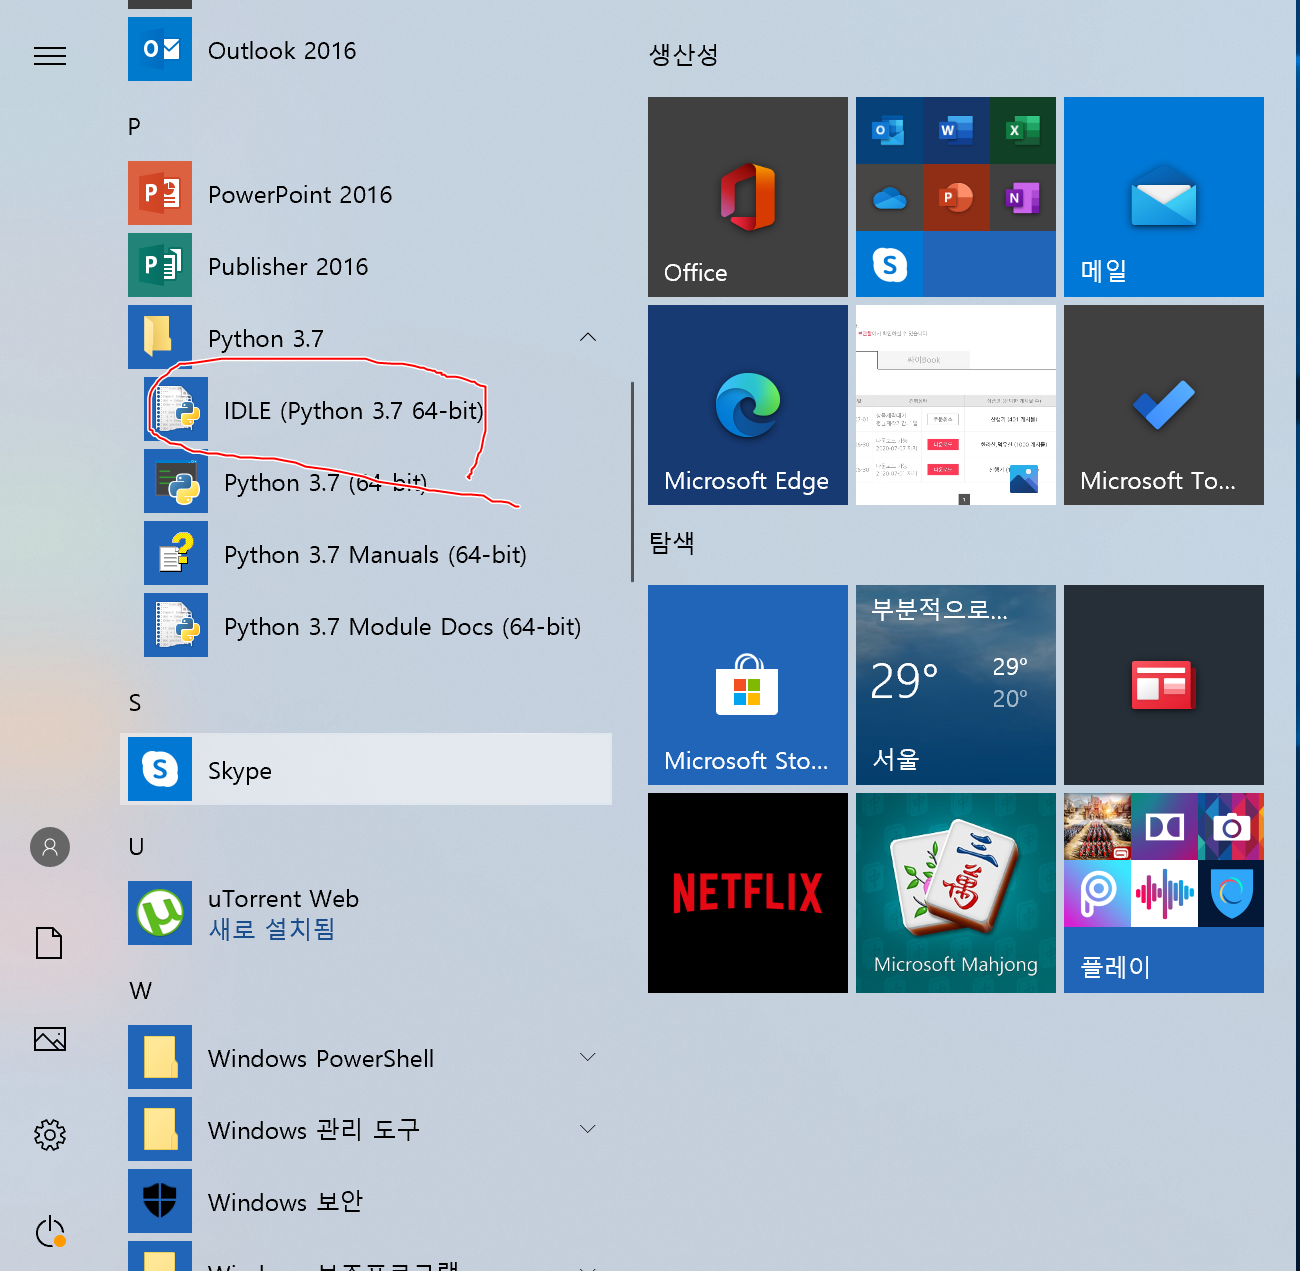Viewport: 1300px width, 1271px height.
Task: Click the letter U section header
Action: [x=136, y=847]
